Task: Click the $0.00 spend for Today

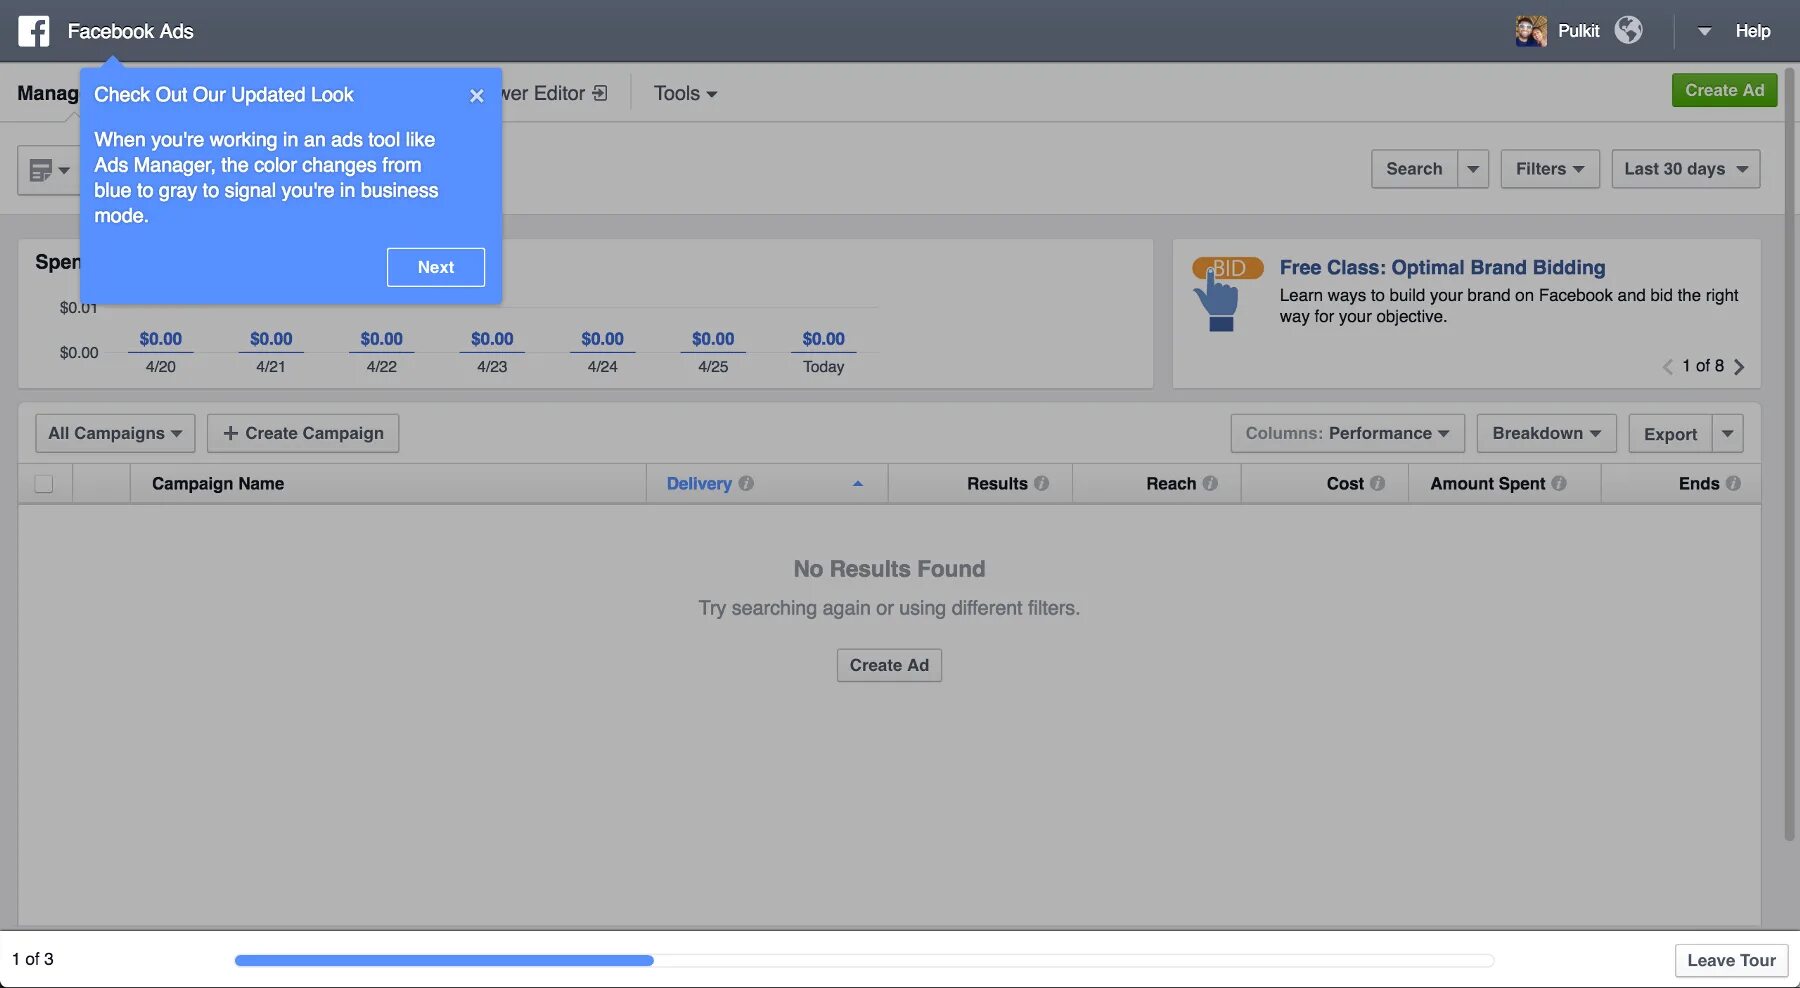Action: (x=824, y=339)
